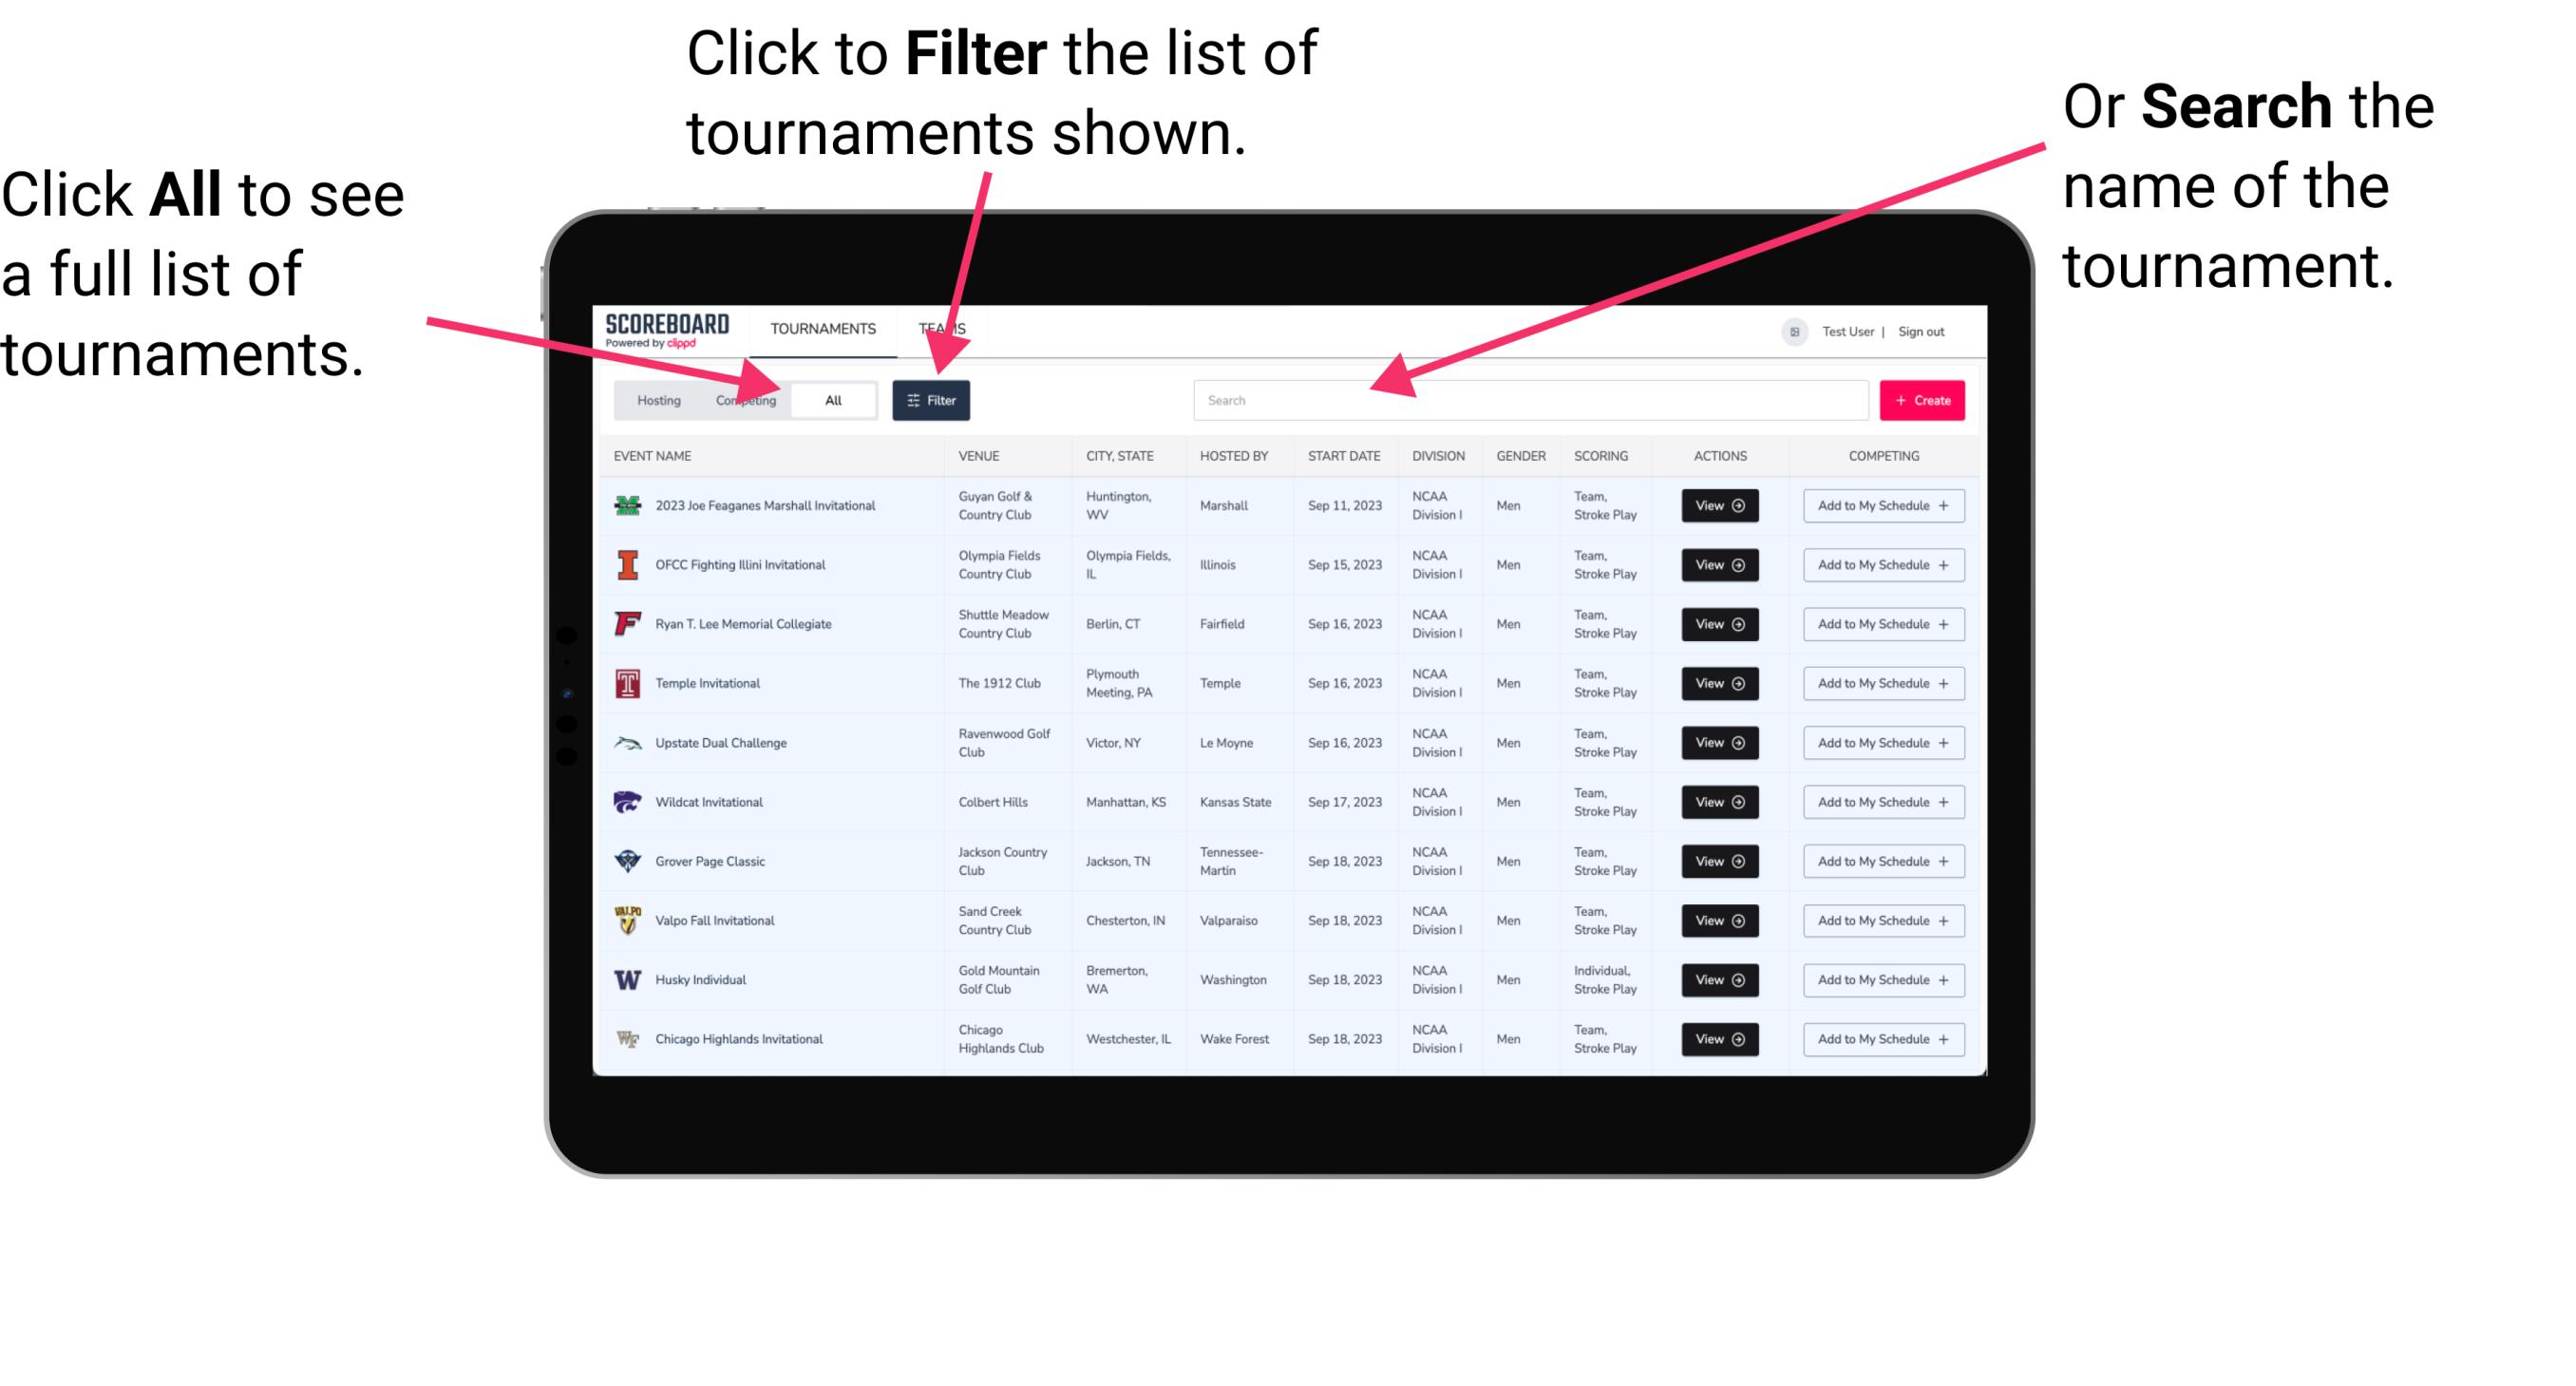
Task: Select the Hosting toggle tab
Action: click(653, 399)
